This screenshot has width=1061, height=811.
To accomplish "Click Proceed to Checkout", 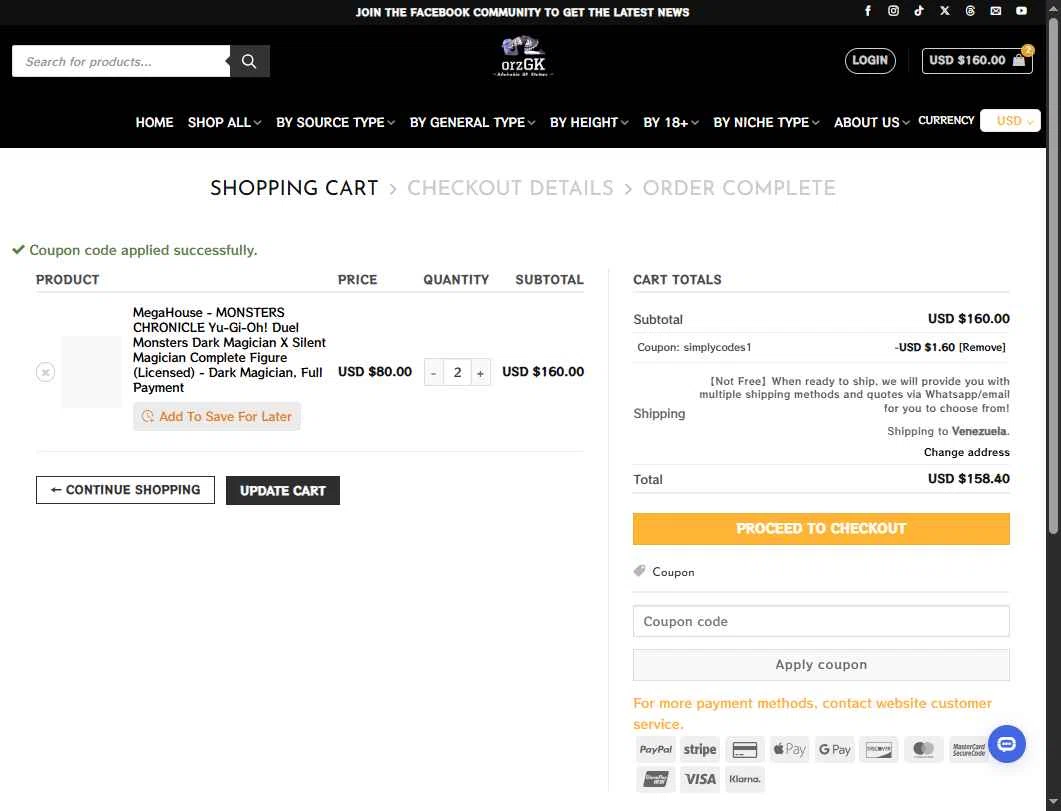I will (821, 528).
